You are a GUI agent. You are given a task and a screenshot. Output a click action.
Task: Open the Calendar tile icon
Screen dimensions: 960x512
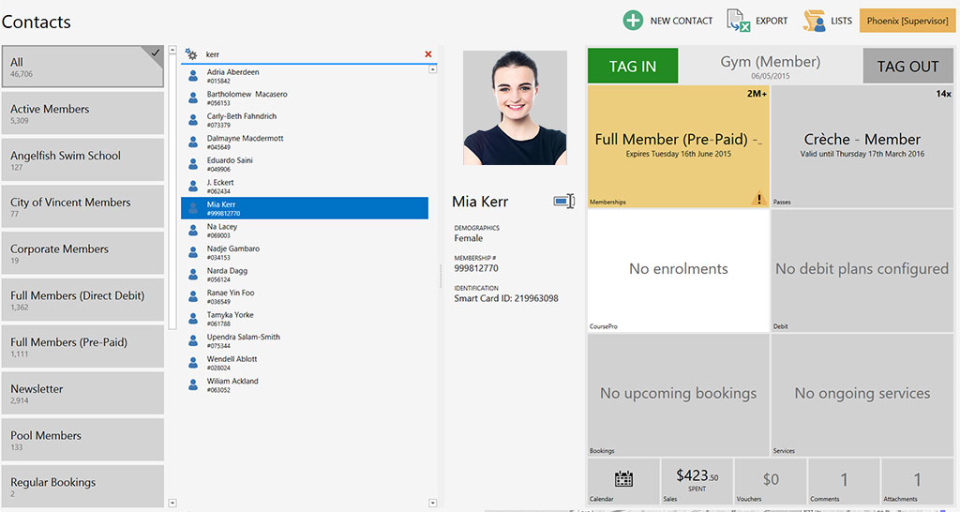(624, 479)
